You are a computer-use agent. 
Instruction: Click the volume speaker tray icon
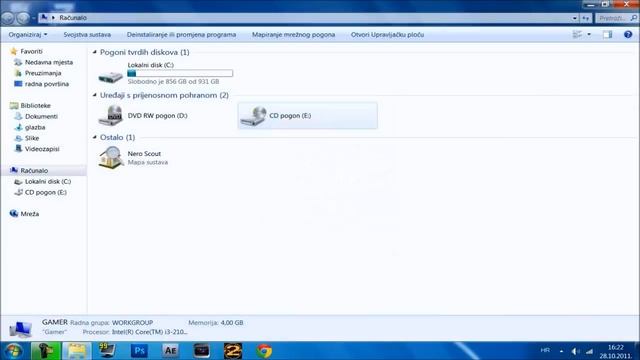(x=575, y=351)
